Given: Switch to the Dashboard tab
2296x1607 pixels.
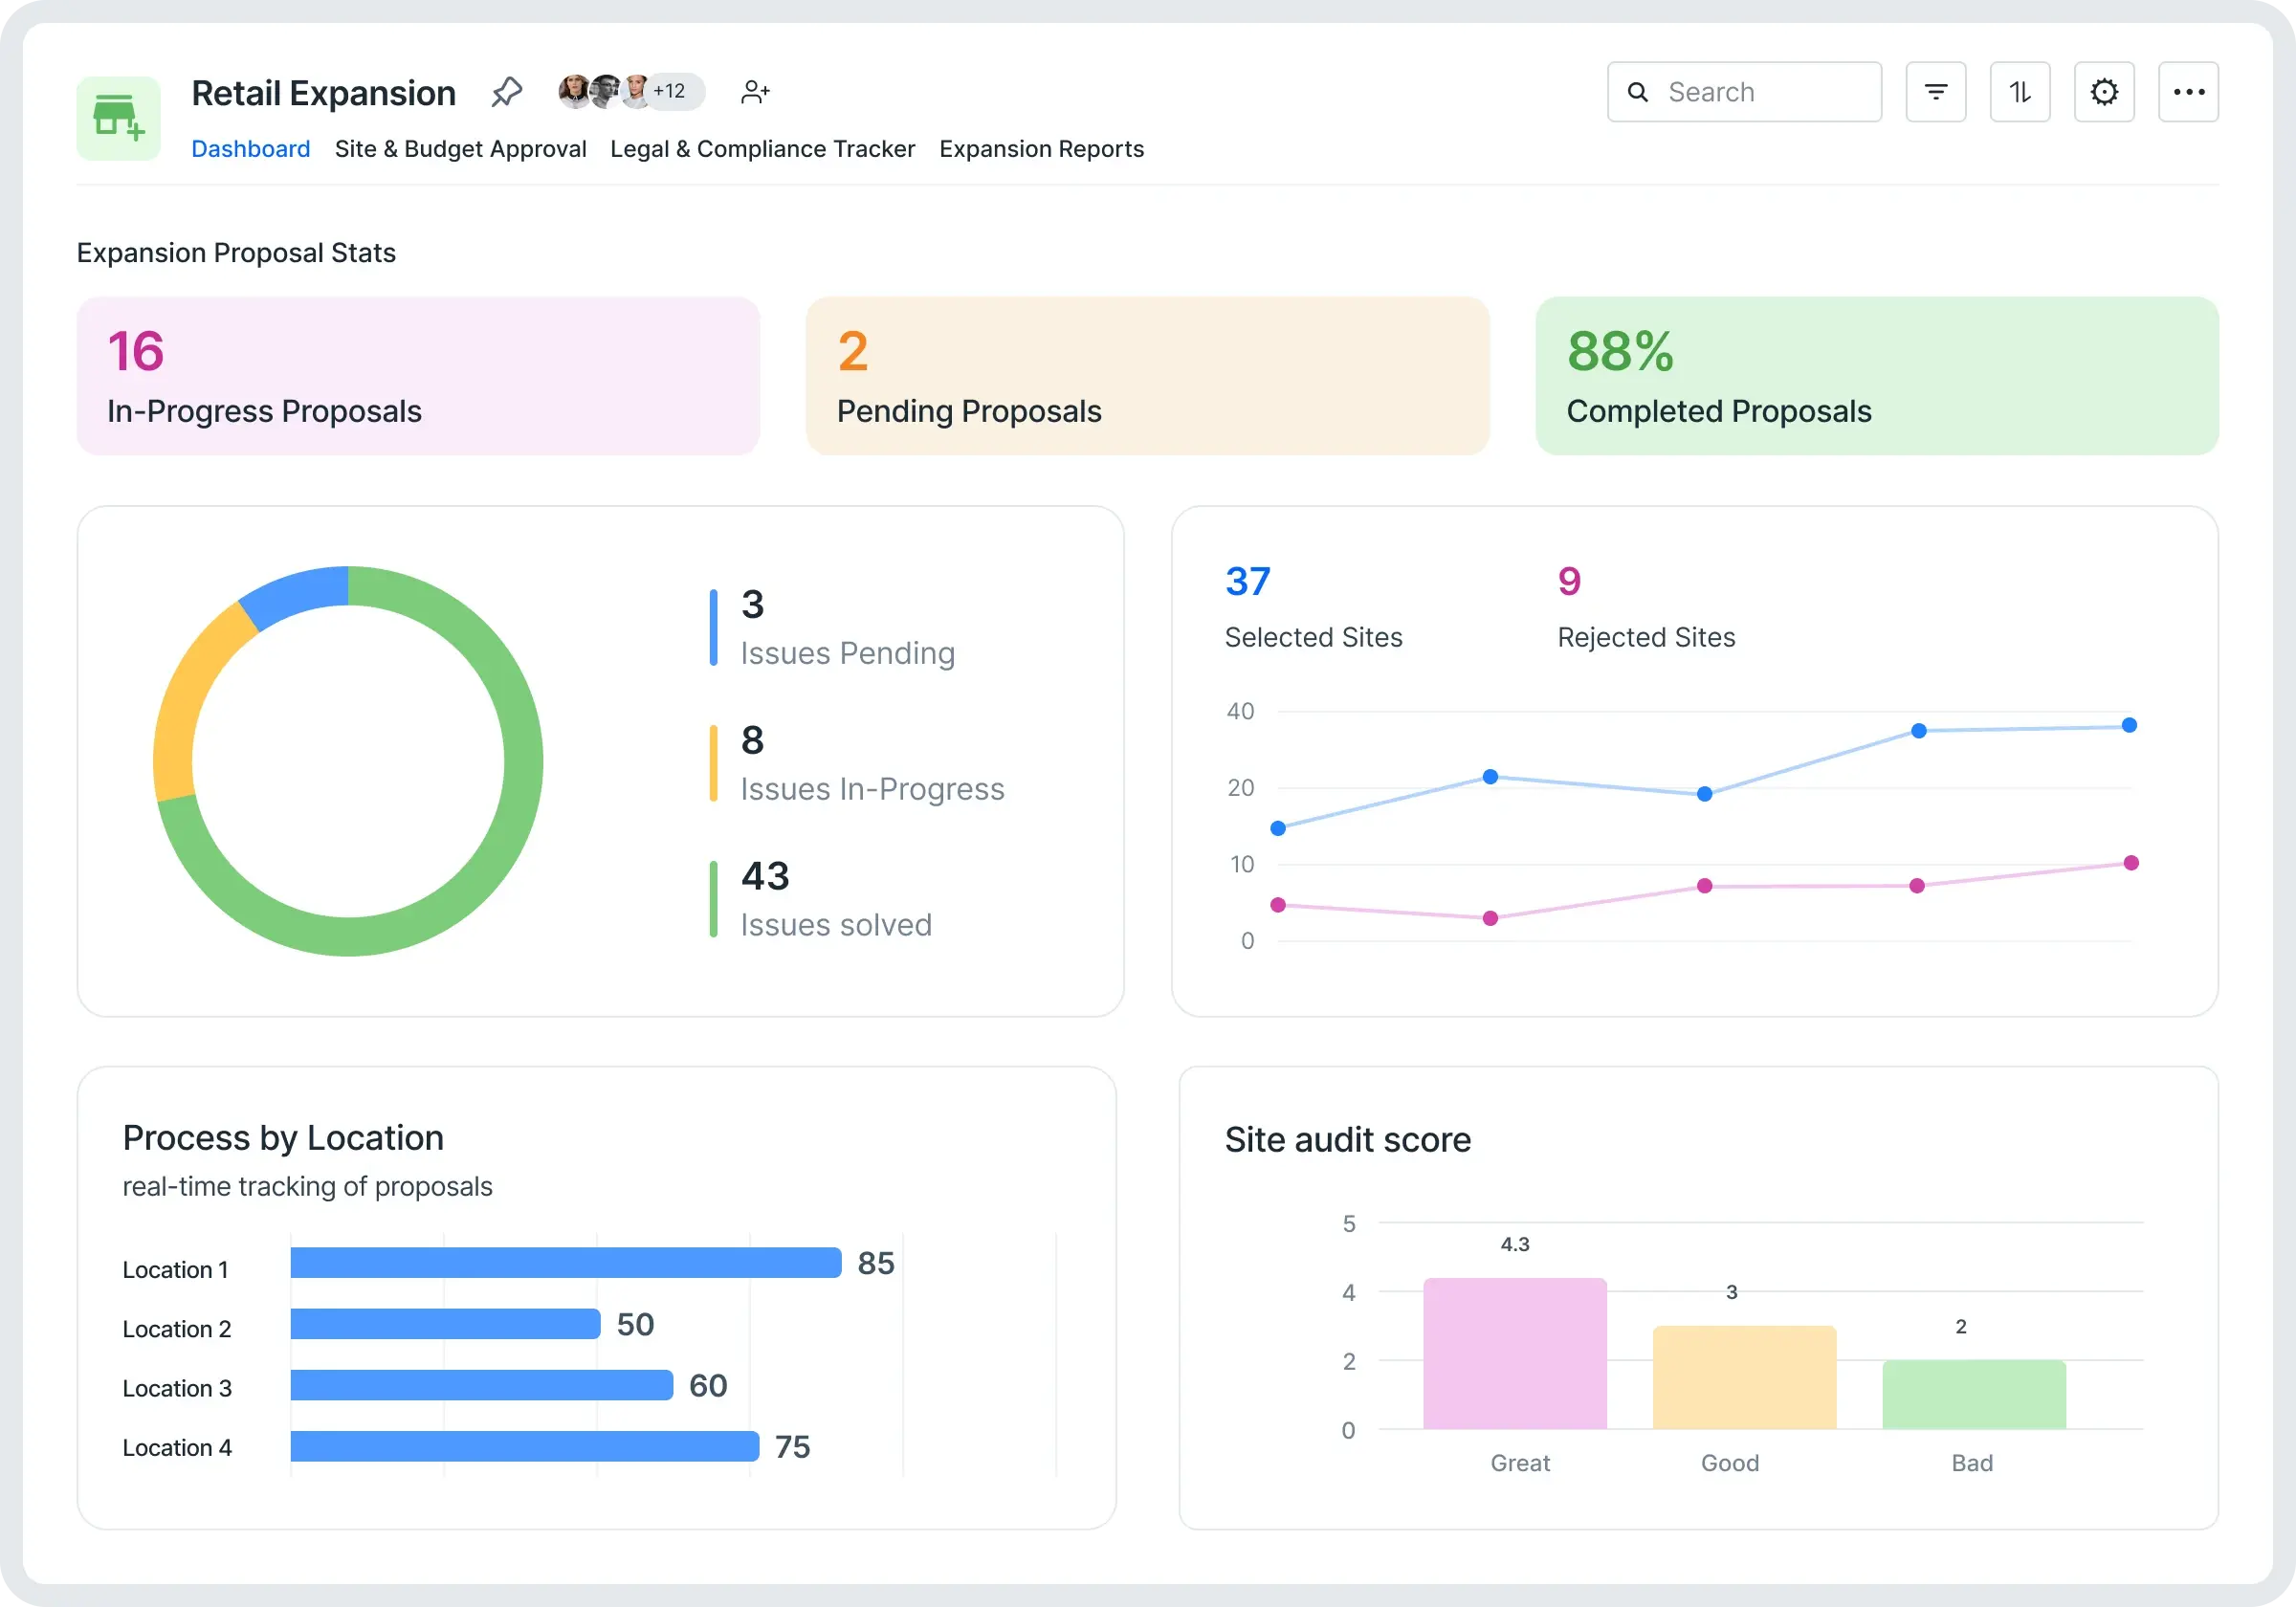Looking at the screenshot, I should click(x=250, y=149).
